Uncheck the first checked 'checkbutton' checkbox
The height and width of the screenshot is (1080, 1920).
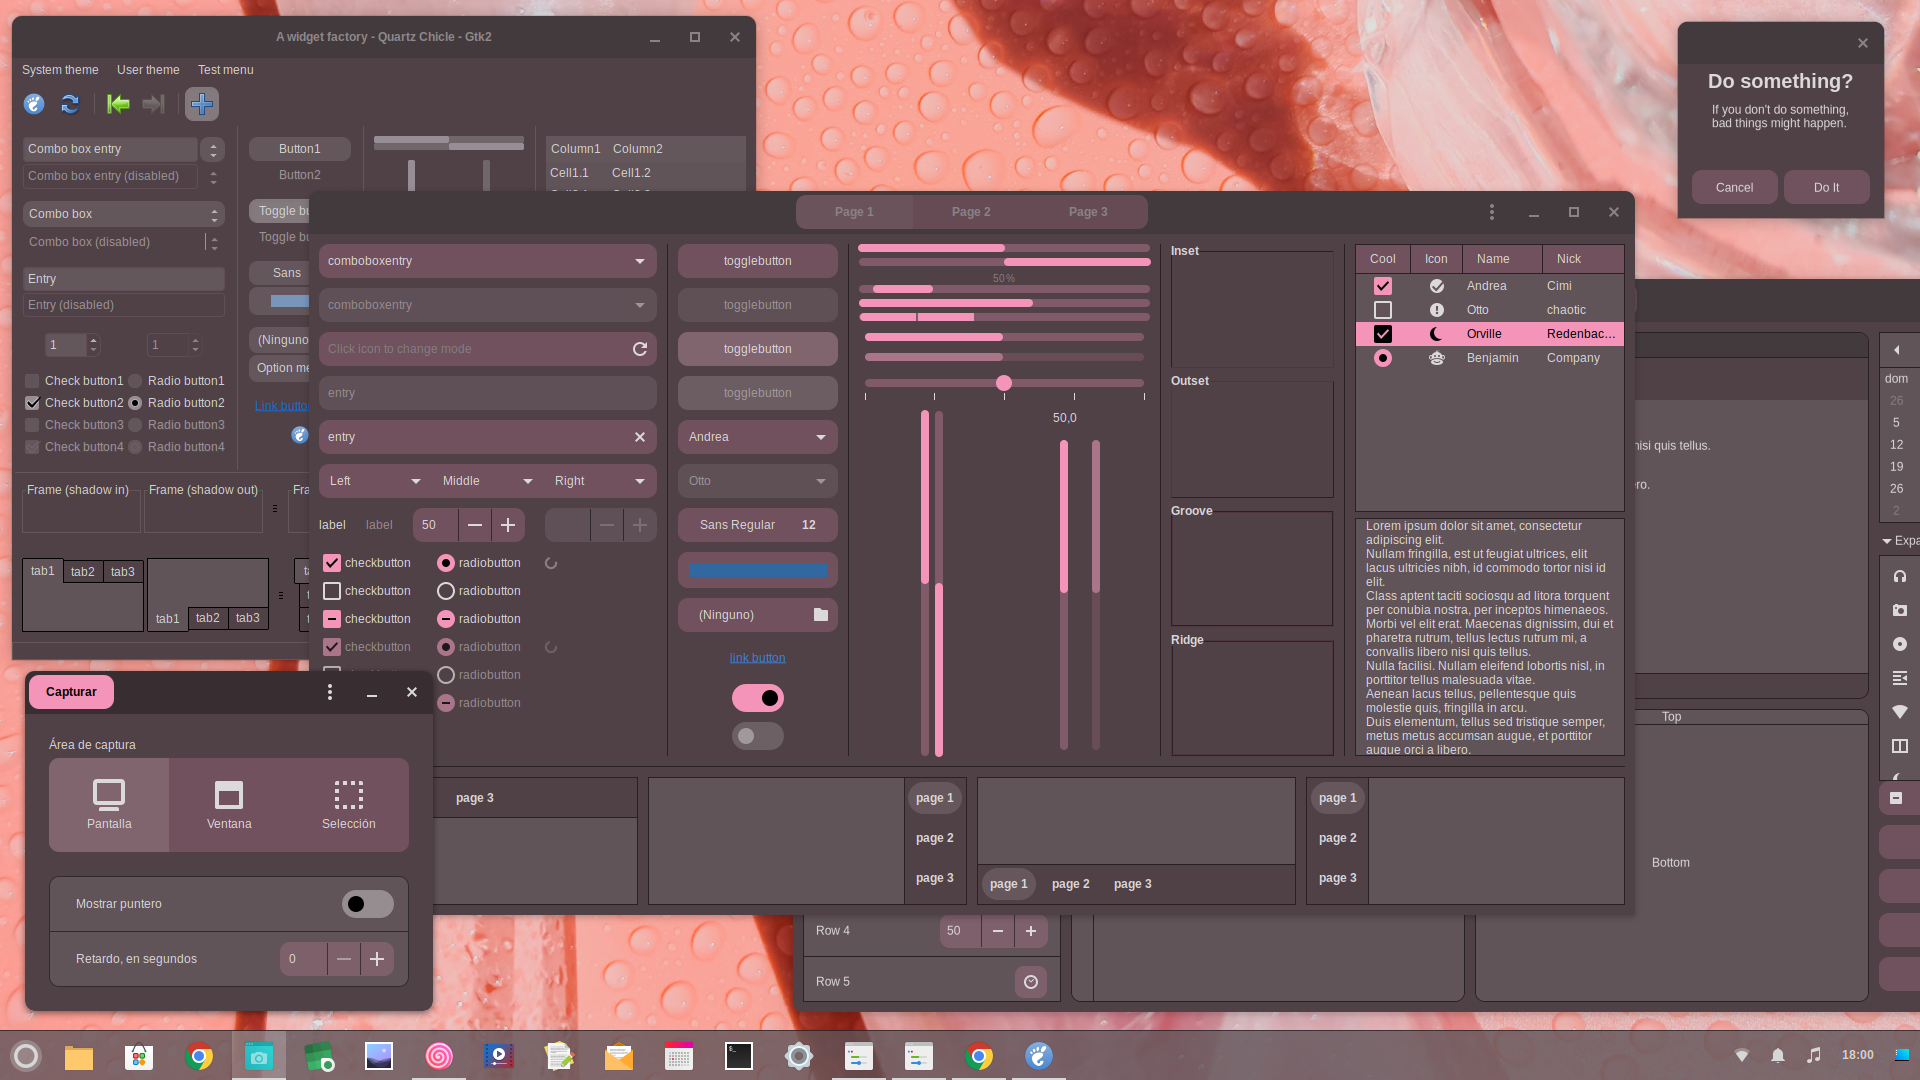[x=332, y=563]
